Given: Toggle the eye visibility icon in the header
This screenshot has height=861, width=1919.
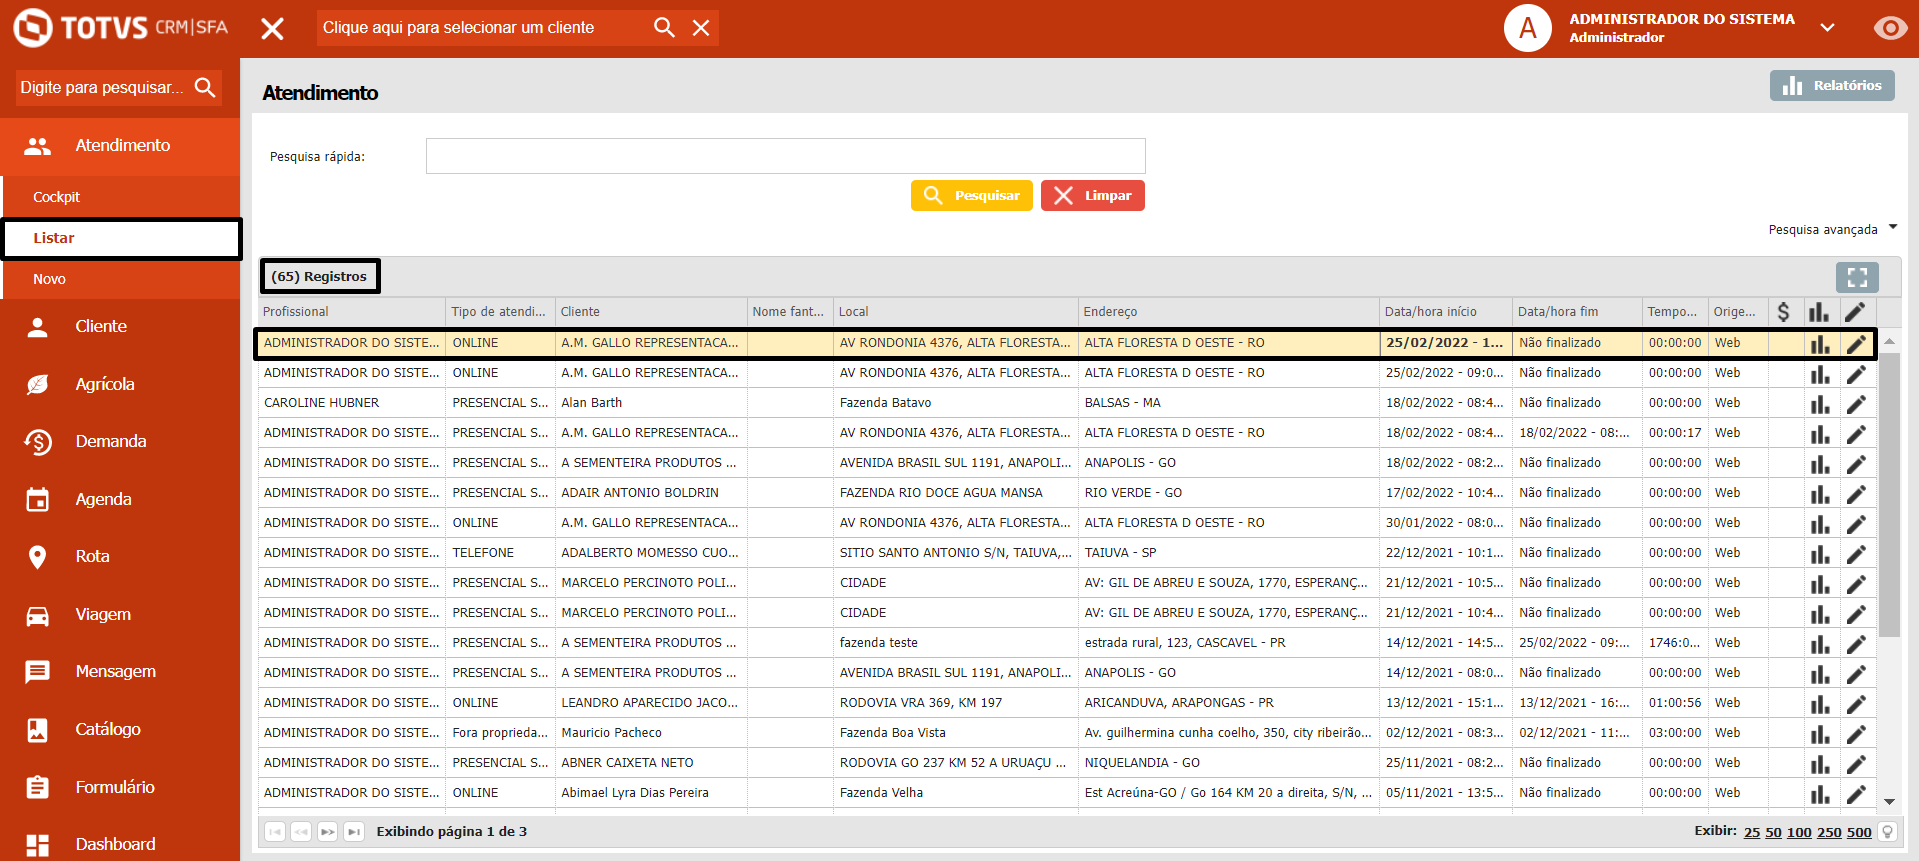Looking at the screenshot, I should tap(1890, 28).
